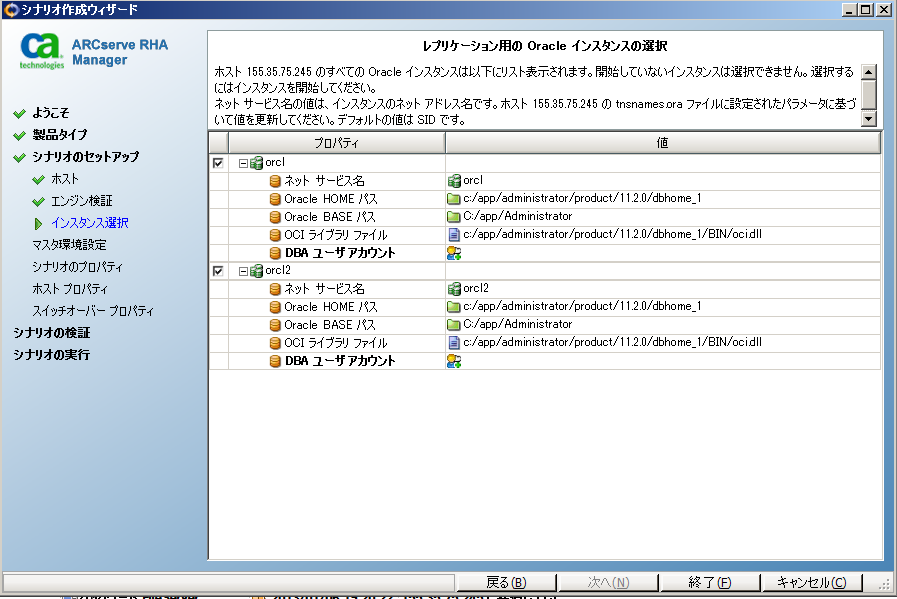Click the orcl2 ネット サービス名 property icon
The height and width of the screenshot is (599, 897).
(x=275, y=289)
